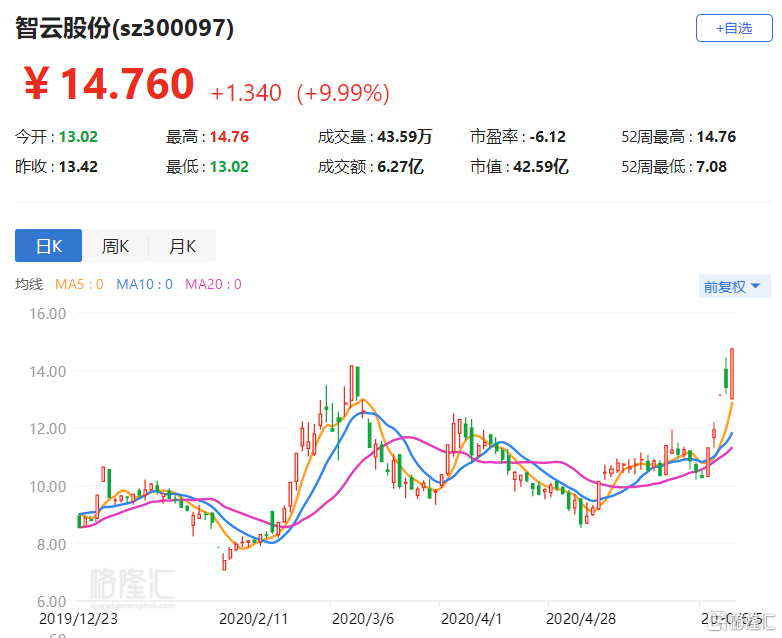Switch to the 周K weekly chart tab
Image resolution: width=782 pixels, height=638 pixels.
[115, 245]
